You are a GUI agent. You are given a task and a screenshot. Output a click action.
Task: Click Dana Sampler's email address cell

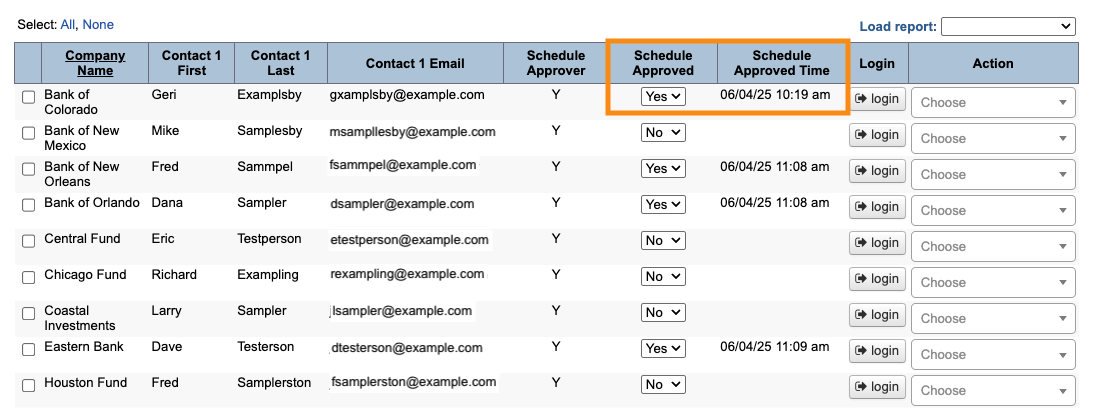(402, 204)
